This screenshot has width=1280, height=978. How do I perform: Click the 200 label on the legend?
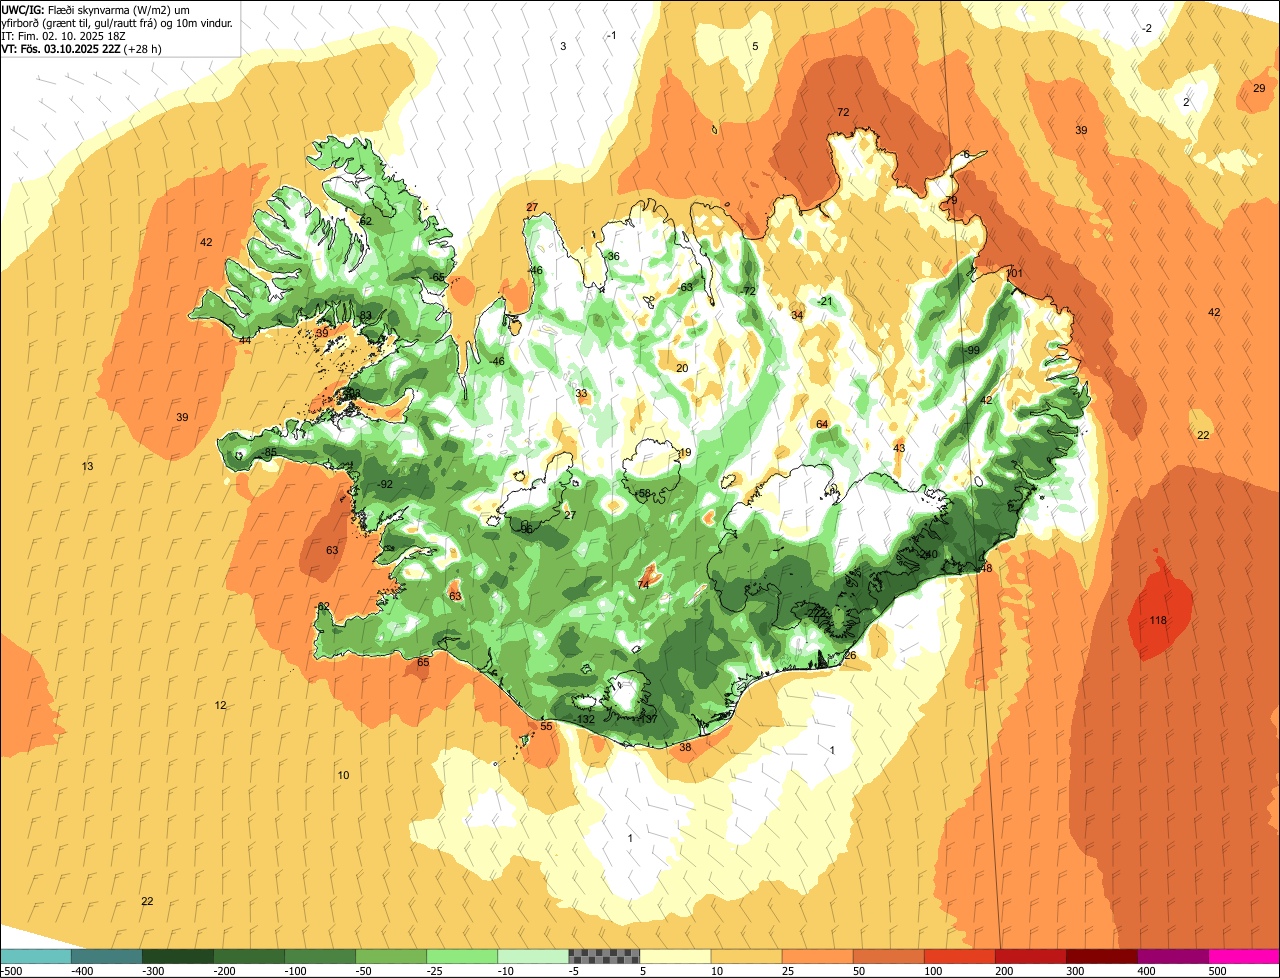(1003, 970)
